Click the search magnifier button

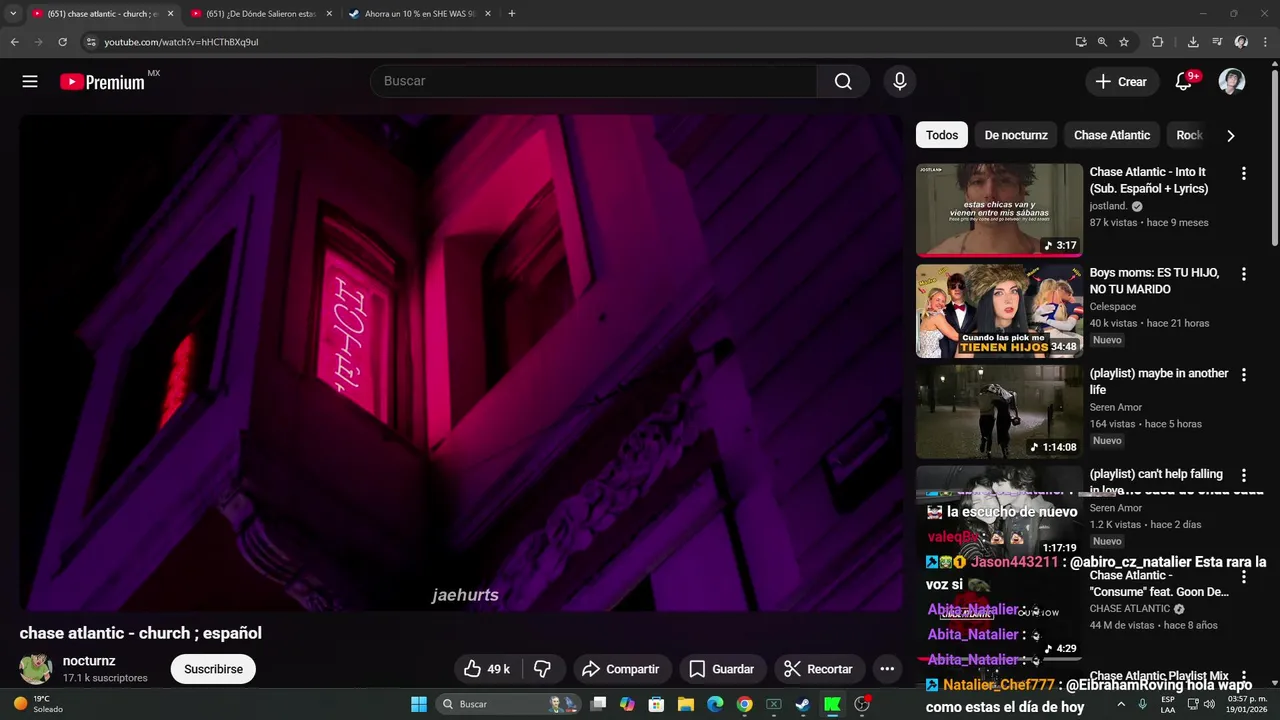coord(843,82)
